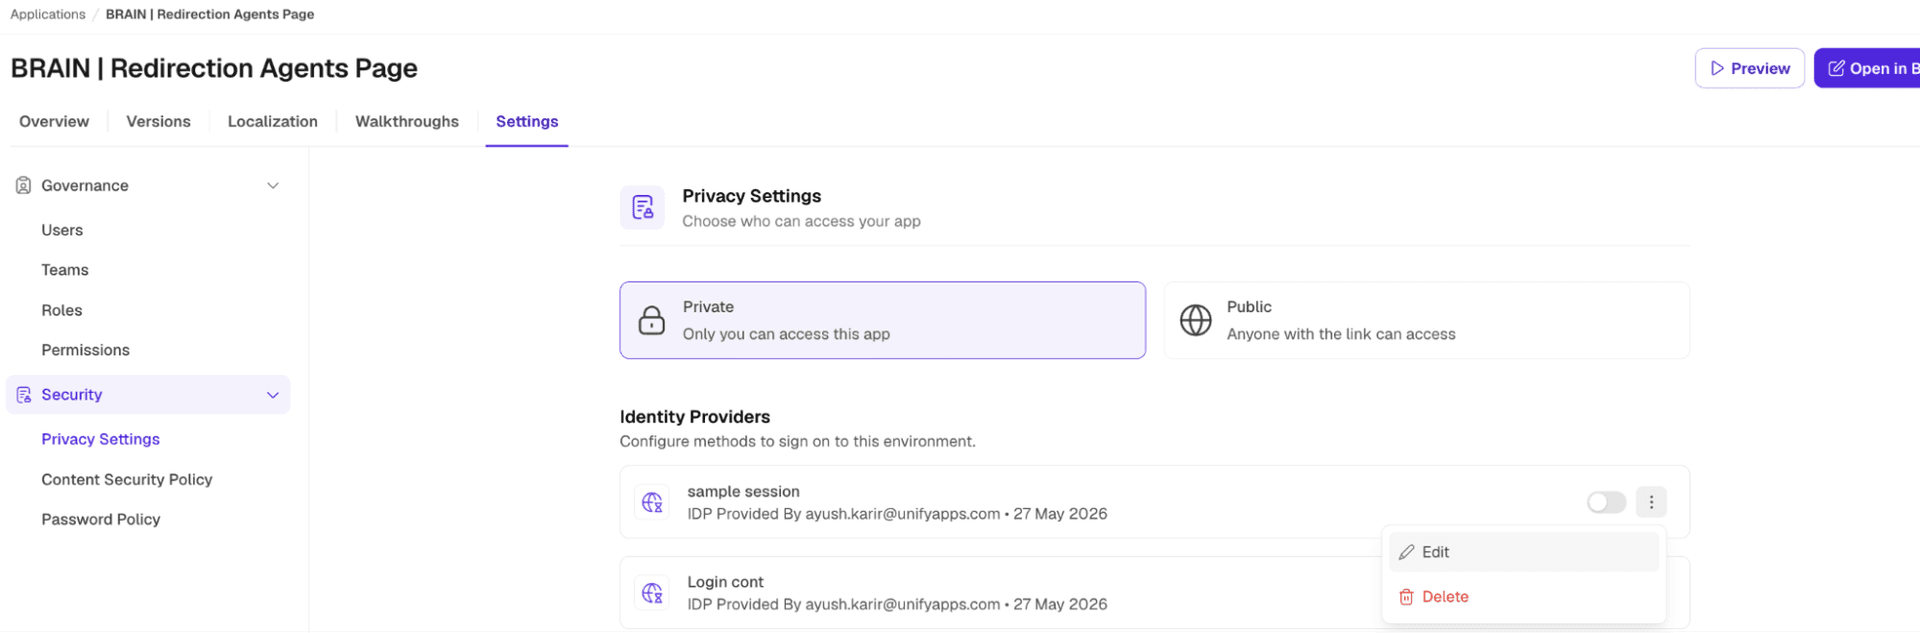Open Password Policy in sidebar
The width and height of the screenshot is (1920, 633).
[x=100, y=519]
